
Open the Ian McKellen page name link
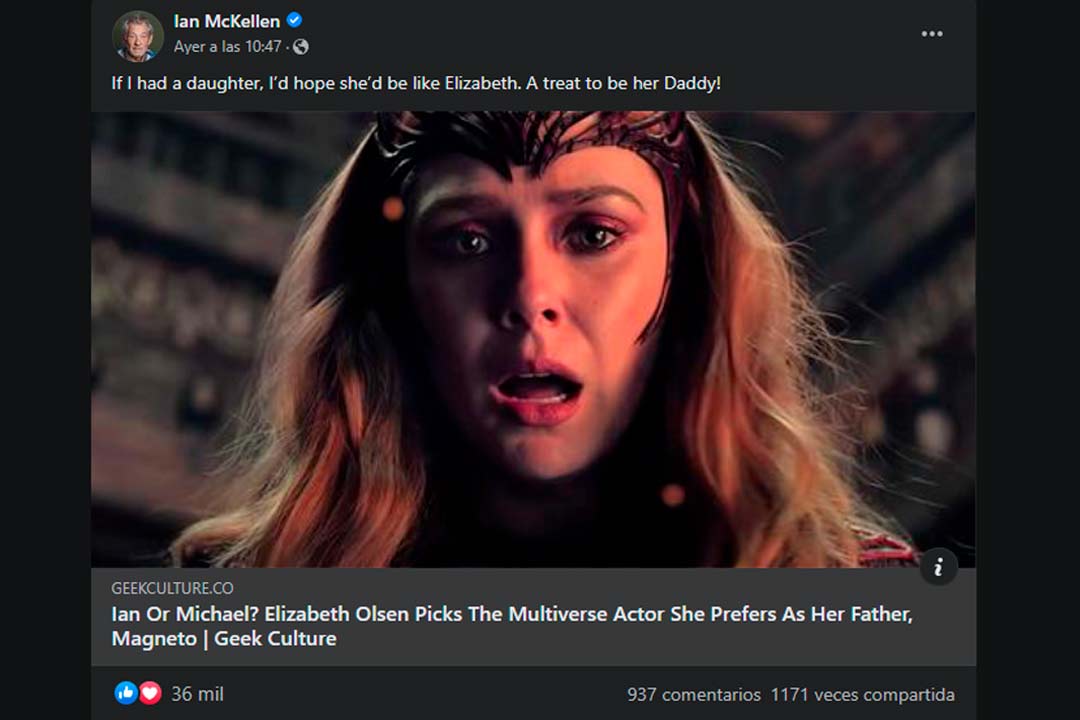click(x=227, y=21)
